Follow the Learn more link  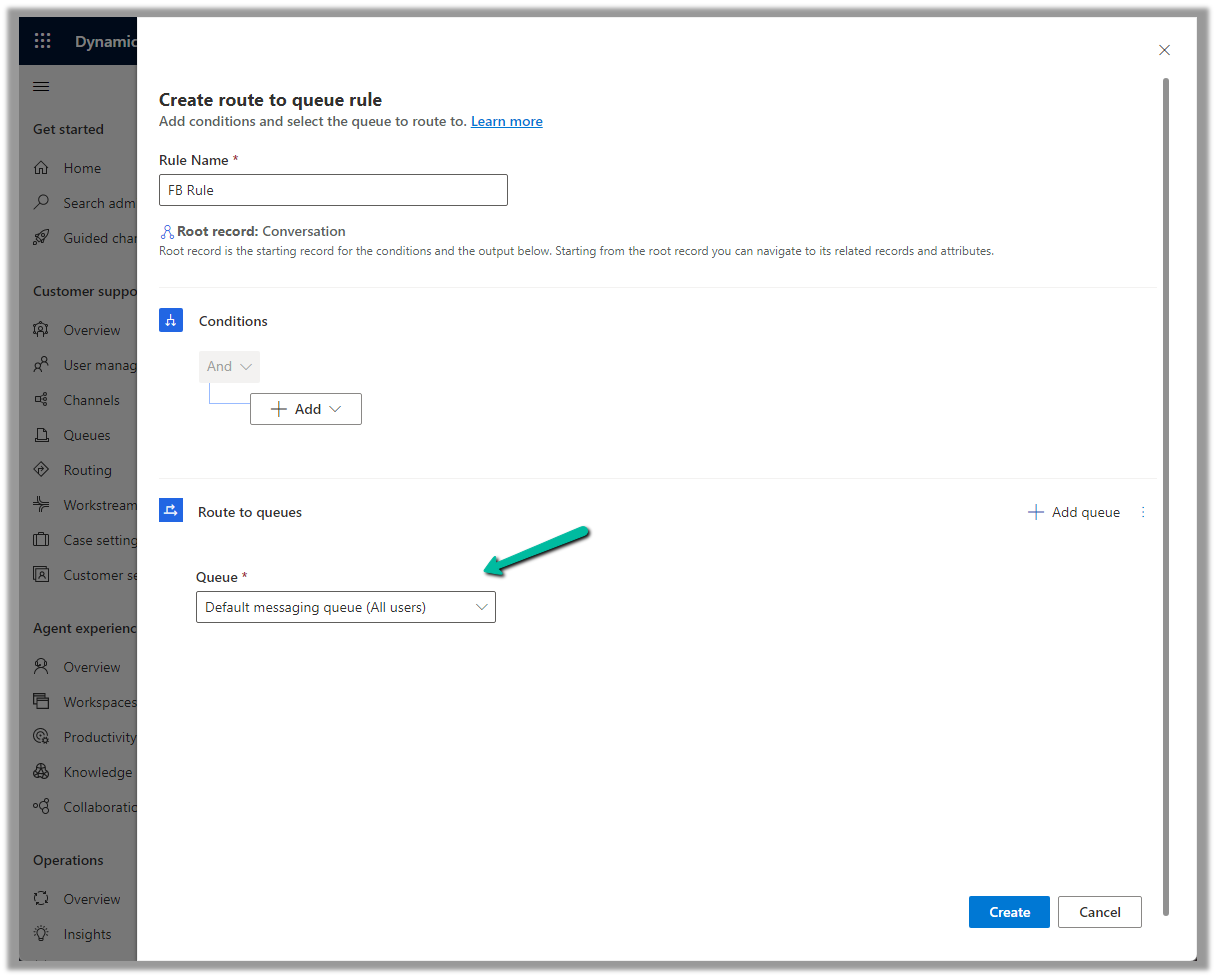506,121
